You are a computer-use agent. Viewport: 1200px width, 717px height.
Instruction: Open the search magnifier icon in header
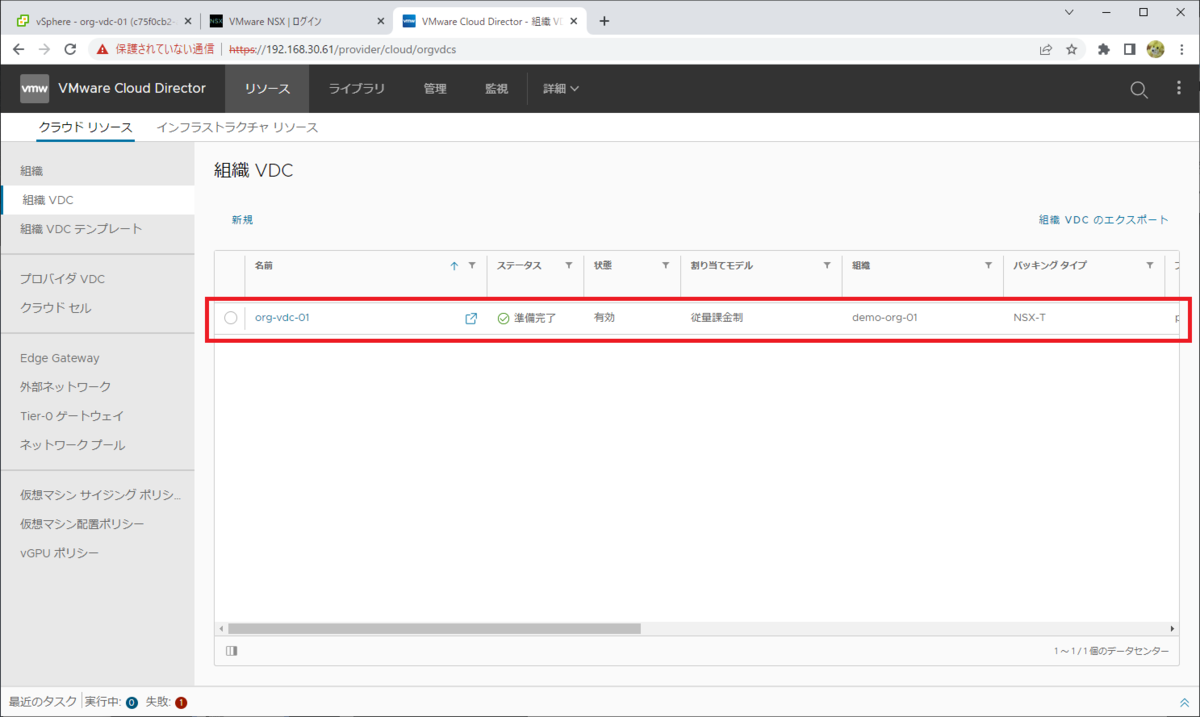[1138, 89]
